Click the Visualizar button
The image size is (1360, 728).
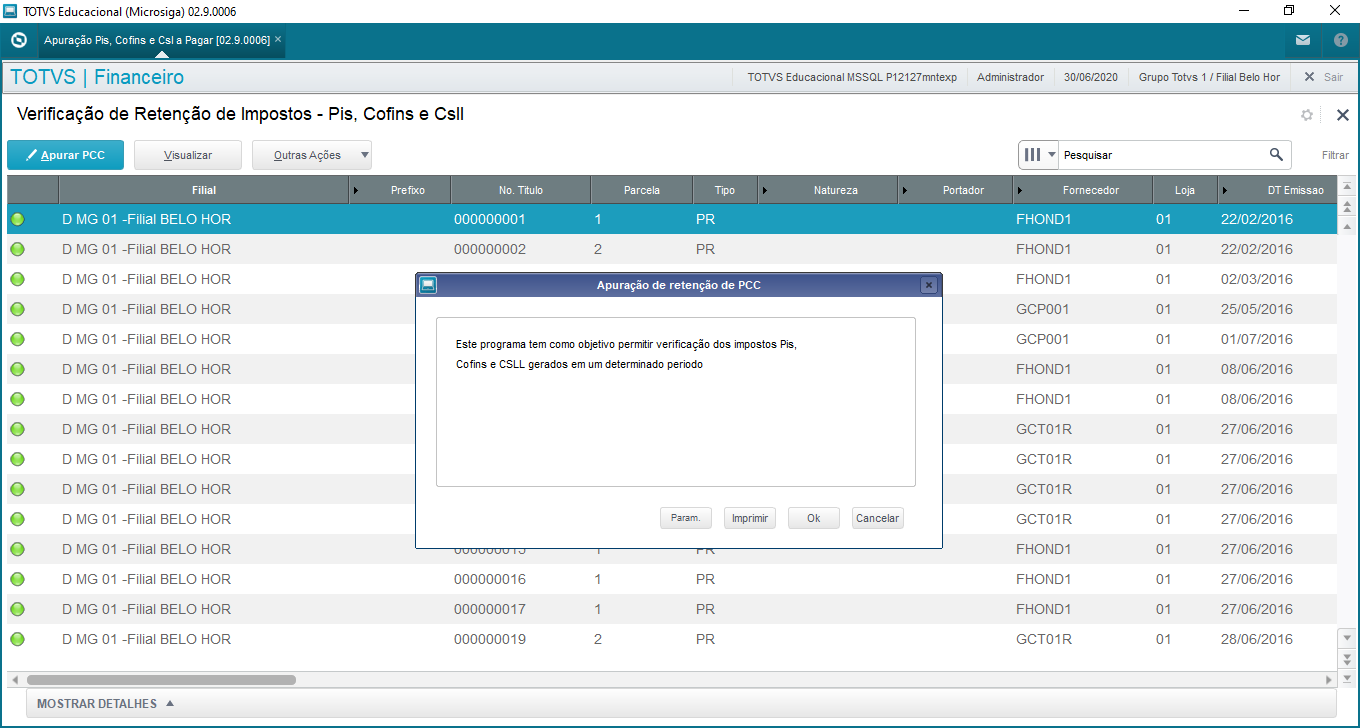(x=188, y=155)
